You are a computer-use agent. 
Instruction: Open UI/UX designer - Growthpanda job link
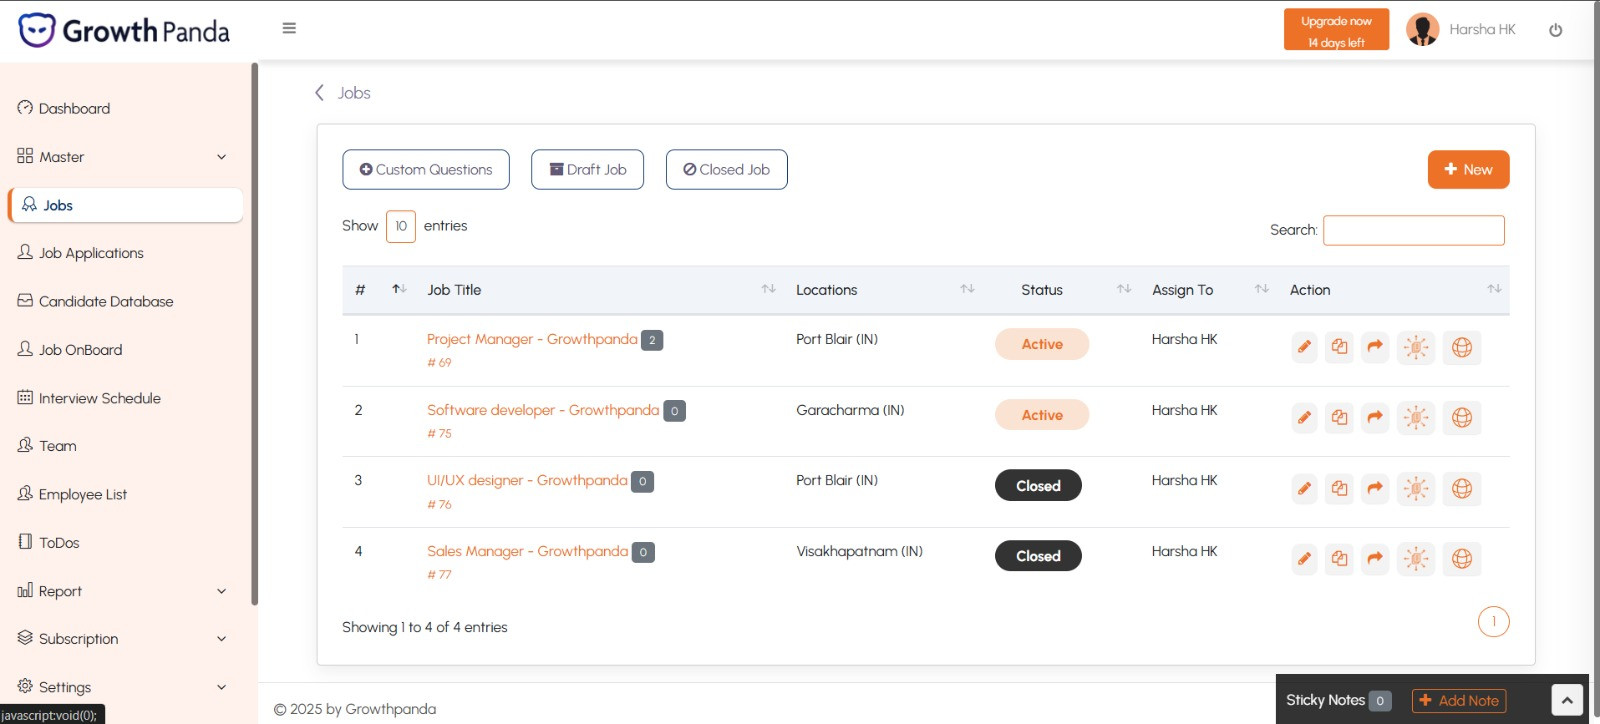pos(527,480)
